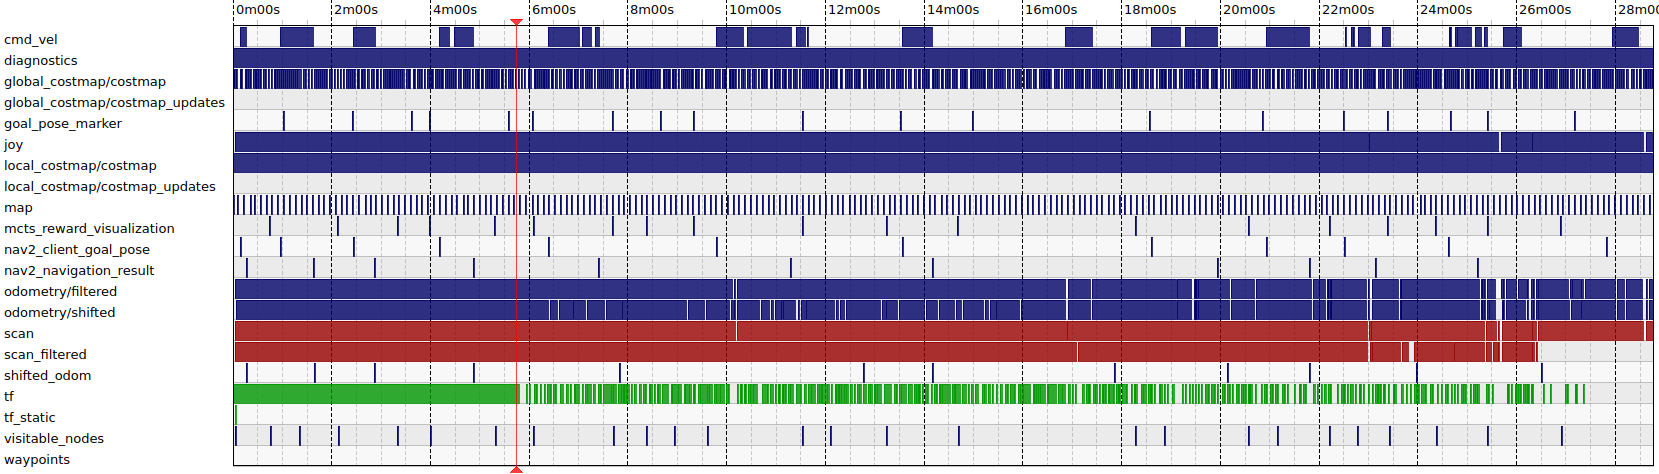1659x474 pixels.
Task: Click the solid green tf message bar
Action: click(375, 394)
